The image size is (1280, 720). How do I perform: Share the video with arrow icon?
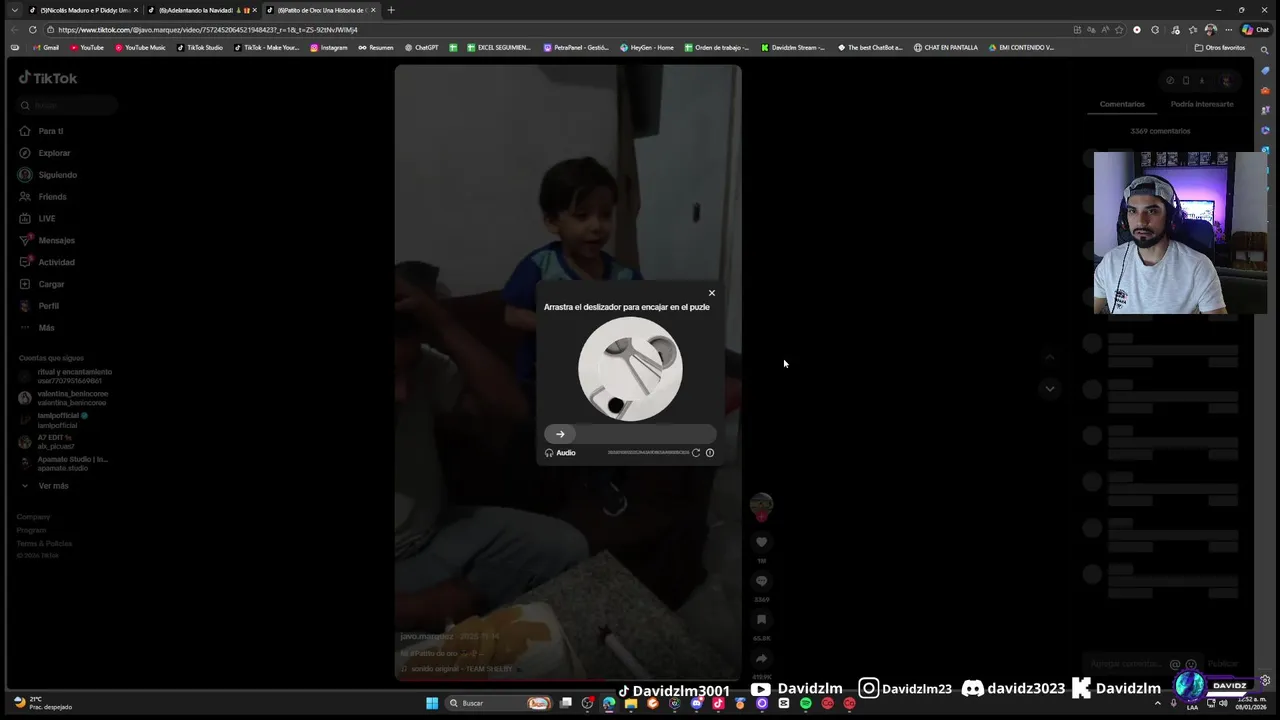tap(761, 658)
